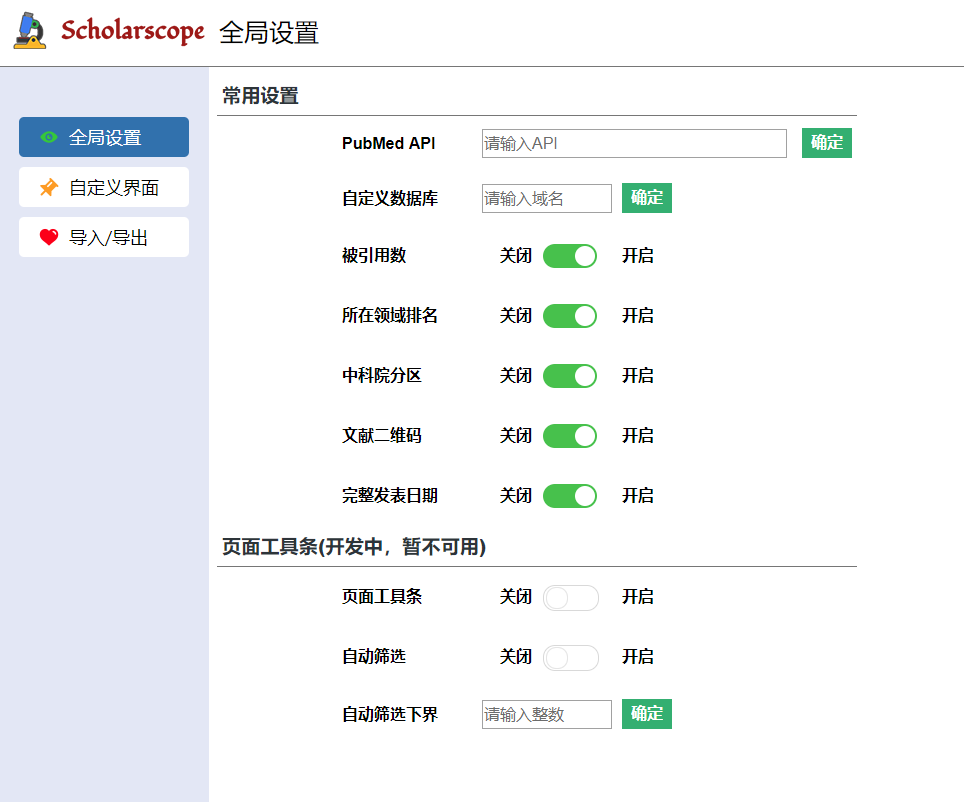
Task: Switch to the 自定义界面 section
Action: coord(103,187)
